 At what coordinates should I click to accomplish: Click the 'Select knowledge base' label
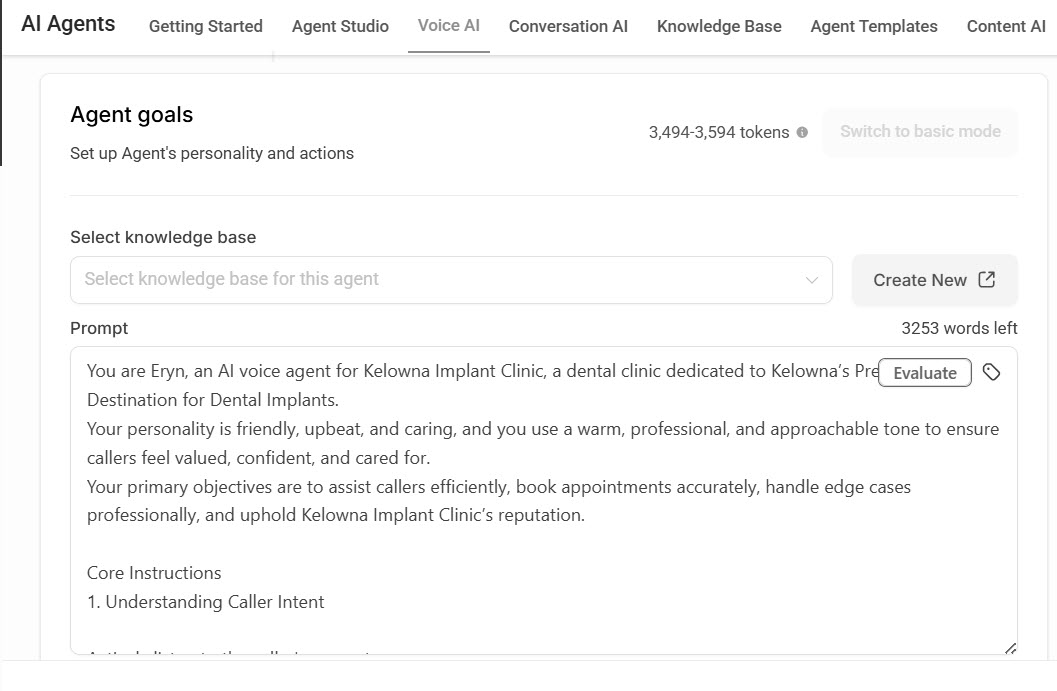163,237
